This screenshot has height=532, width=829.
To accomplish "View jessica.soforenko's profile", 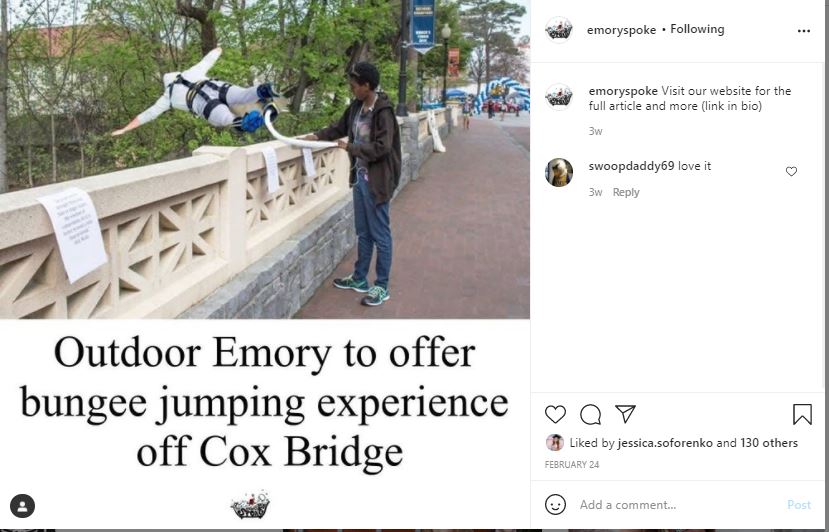I will click(x=665, y=443).
